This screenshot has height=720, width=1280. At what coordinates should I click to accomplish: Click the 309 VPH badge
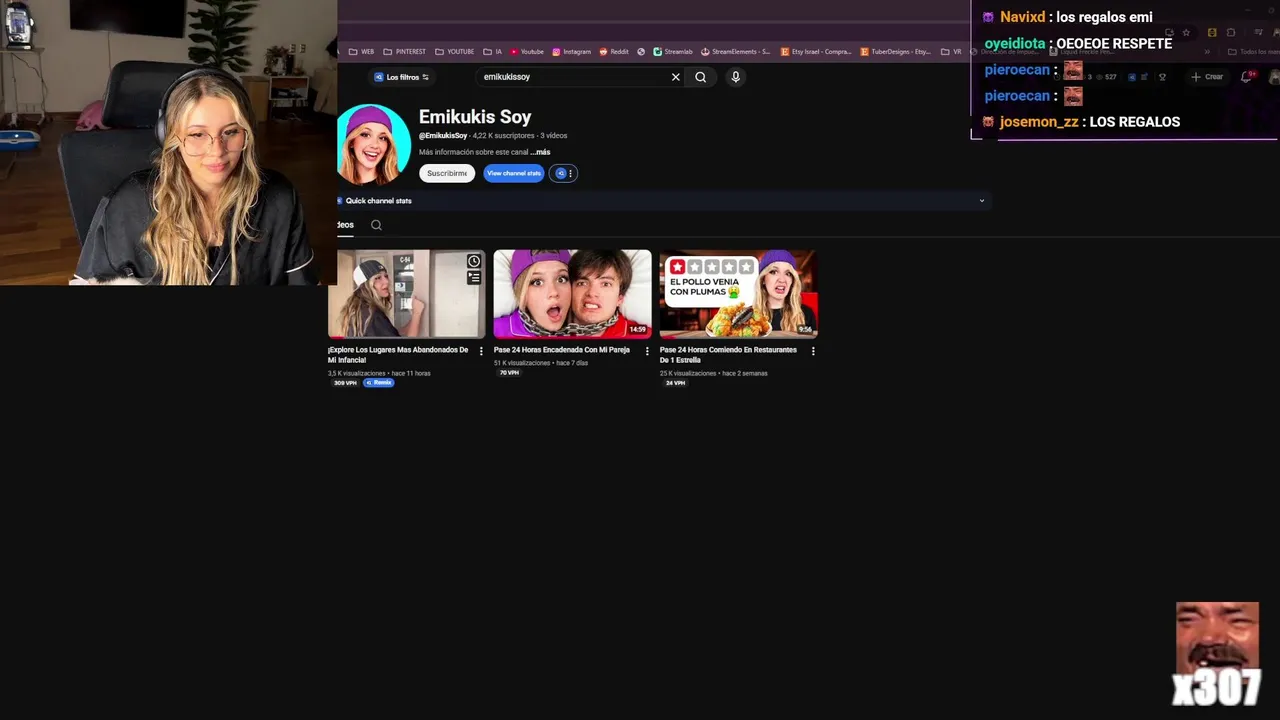coord(345,383)
